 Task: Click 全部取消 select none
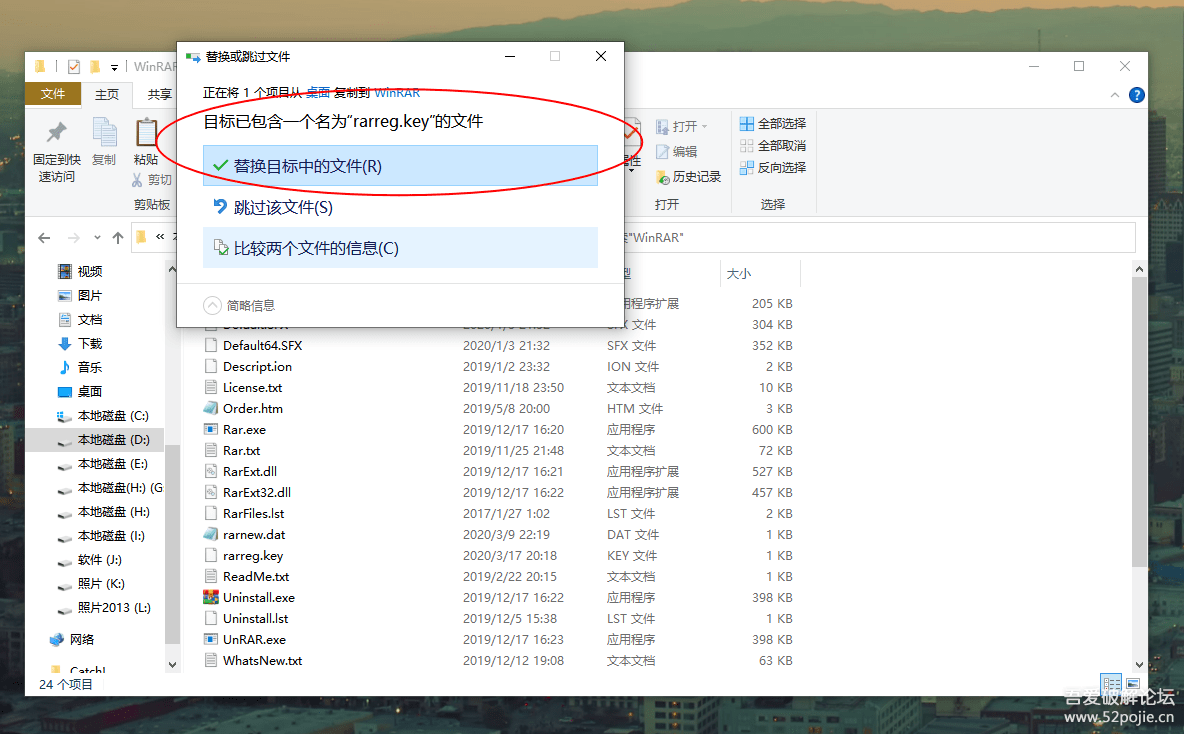pos(773,145)
